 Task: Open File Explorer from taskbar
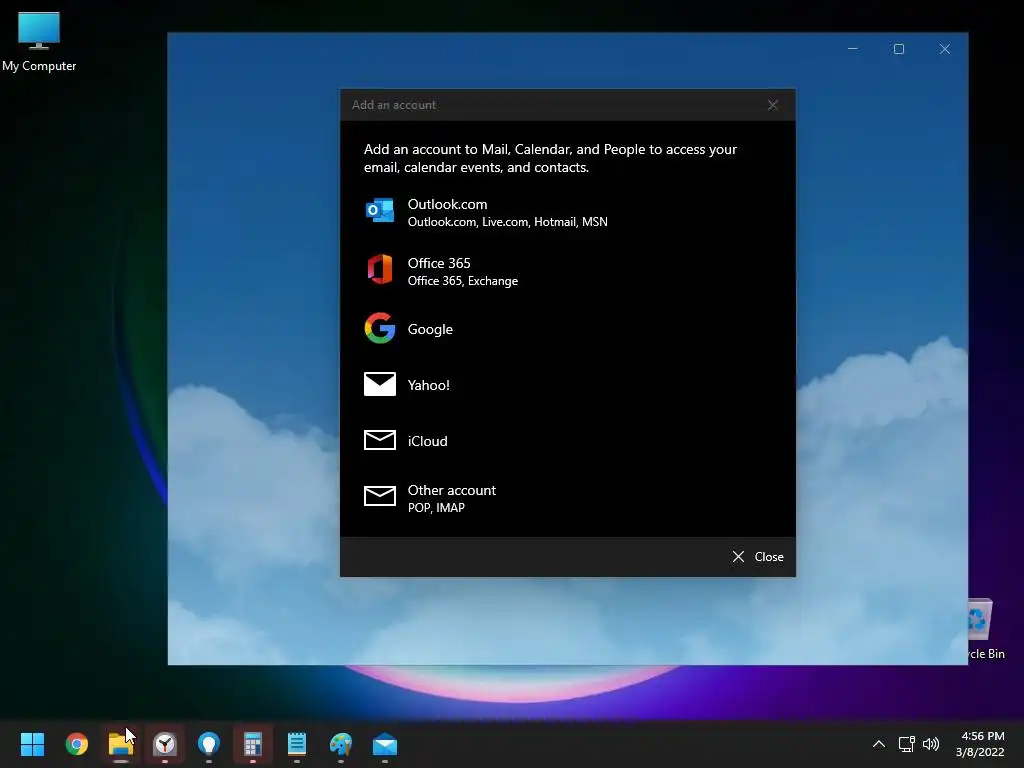click(121, 744)
